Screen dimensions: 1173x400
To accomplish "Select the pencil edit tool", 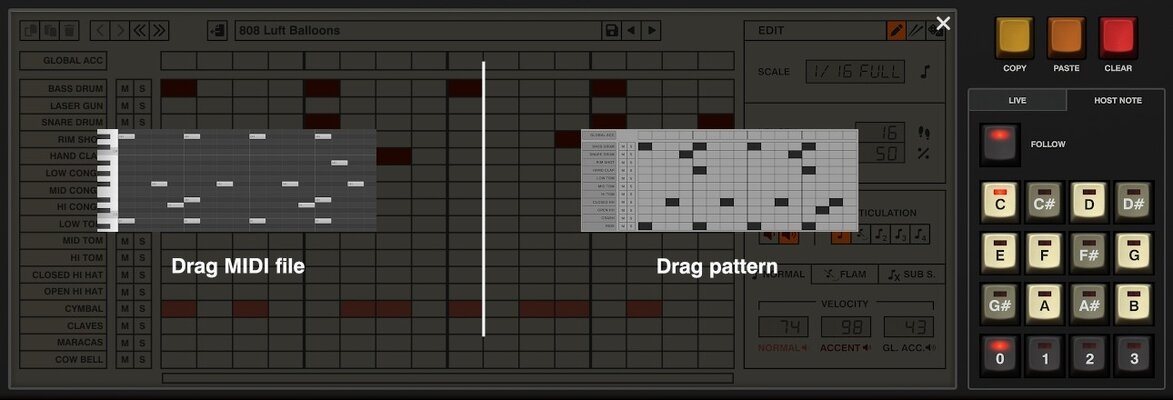I will (x=895, y=31).
